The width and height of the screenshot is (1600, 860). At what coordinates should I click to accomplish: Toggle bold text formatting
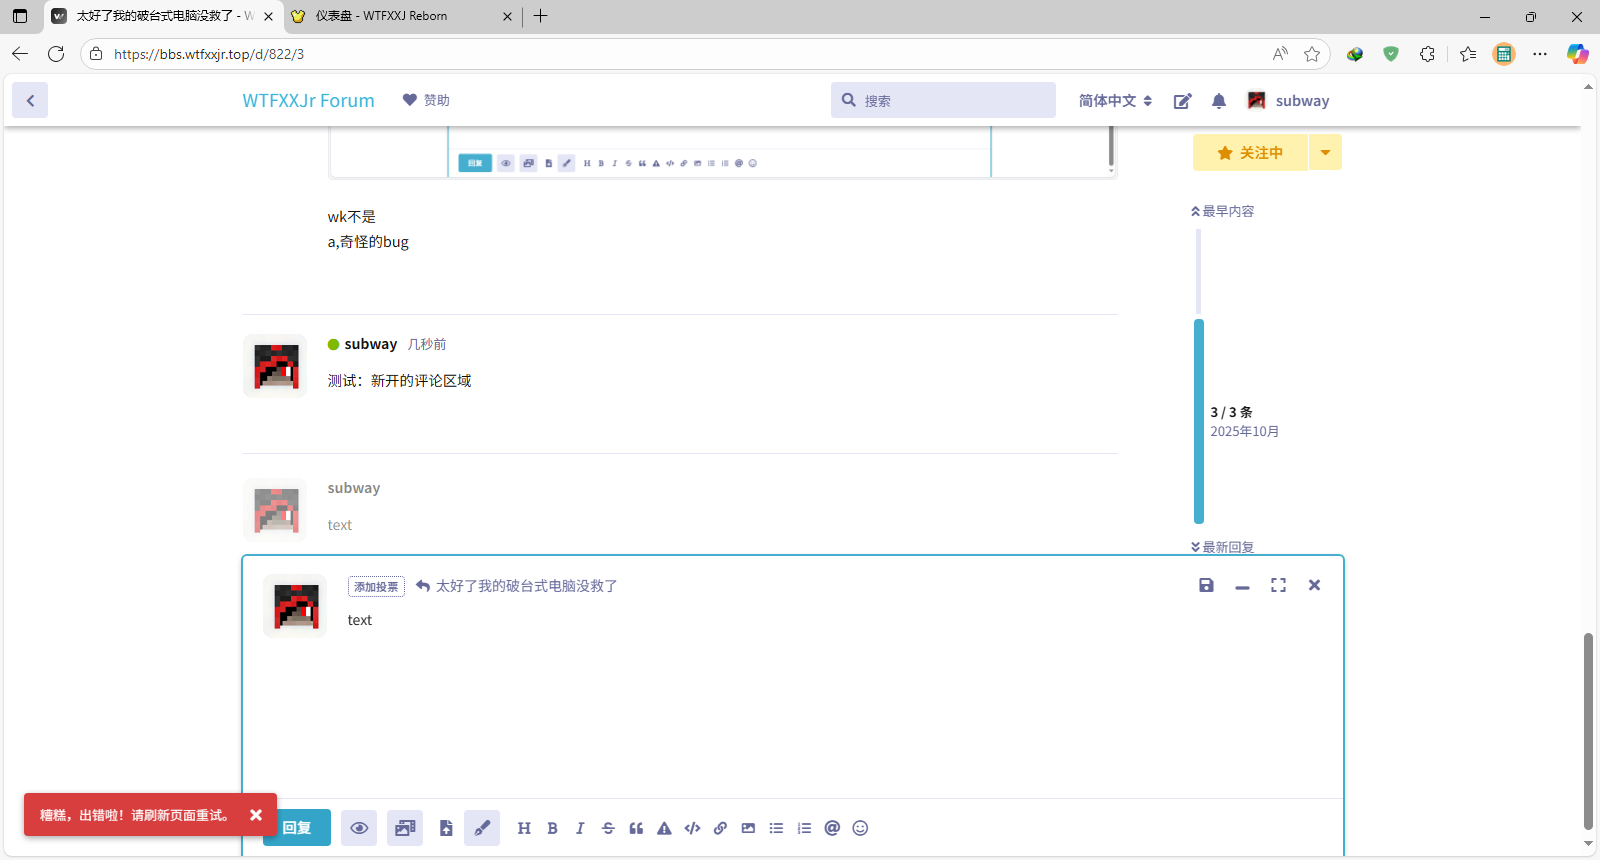tap(552, 828)
